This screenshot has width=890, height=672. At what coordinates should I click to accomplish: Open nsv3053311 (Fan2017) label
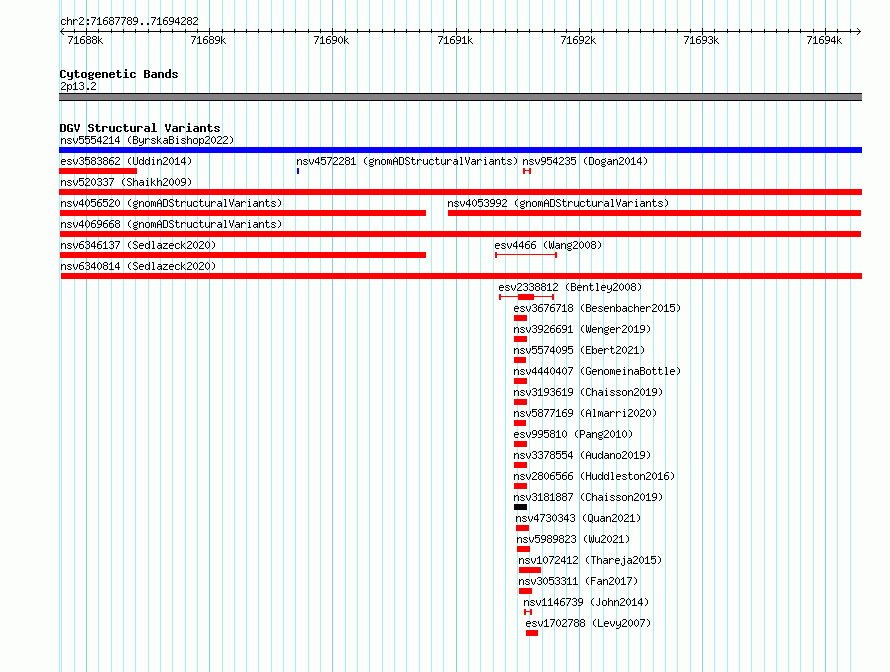click(578, 581)
